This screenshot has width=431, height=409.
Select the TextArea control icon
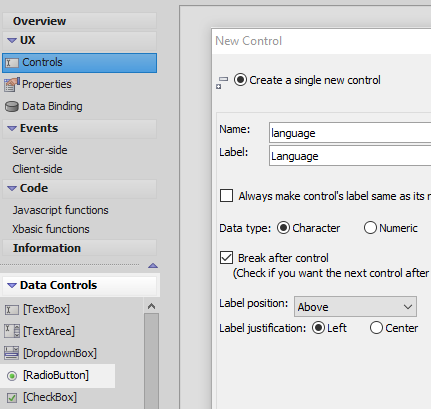pyautogui.click(x=12, y=331)
